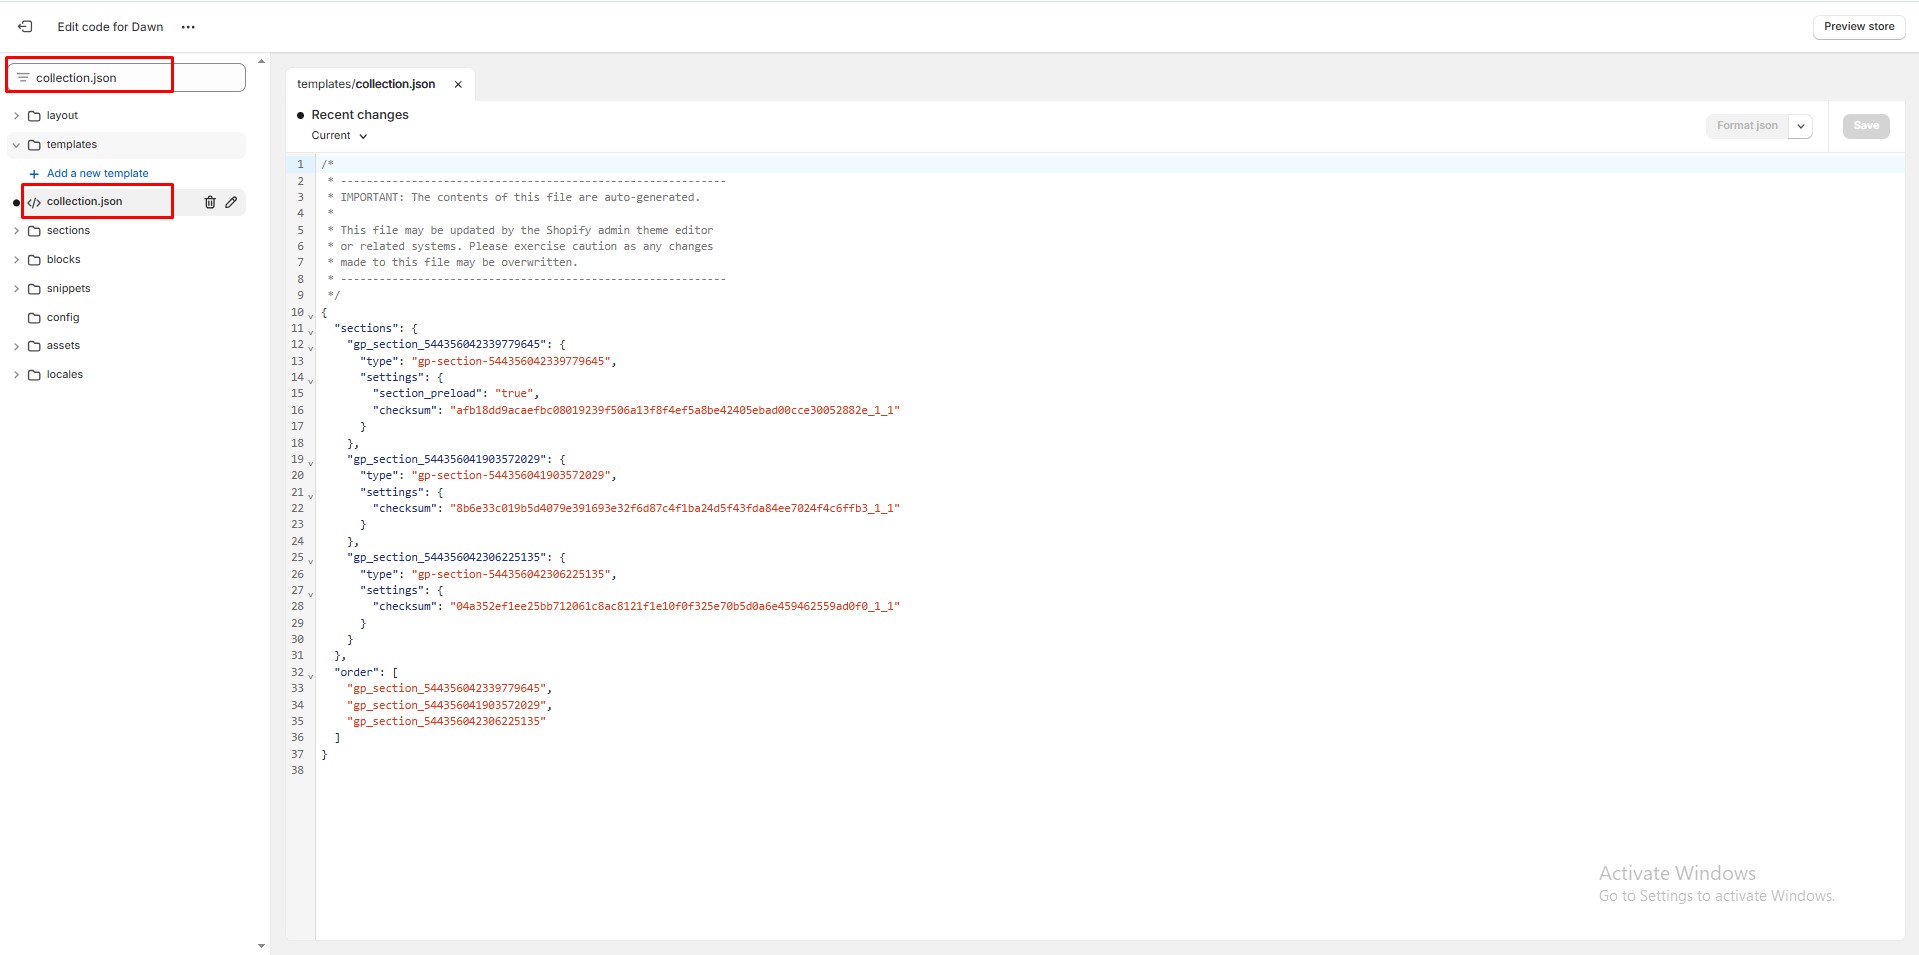
Task: Expand the sections folder
Action: point(15,230)
